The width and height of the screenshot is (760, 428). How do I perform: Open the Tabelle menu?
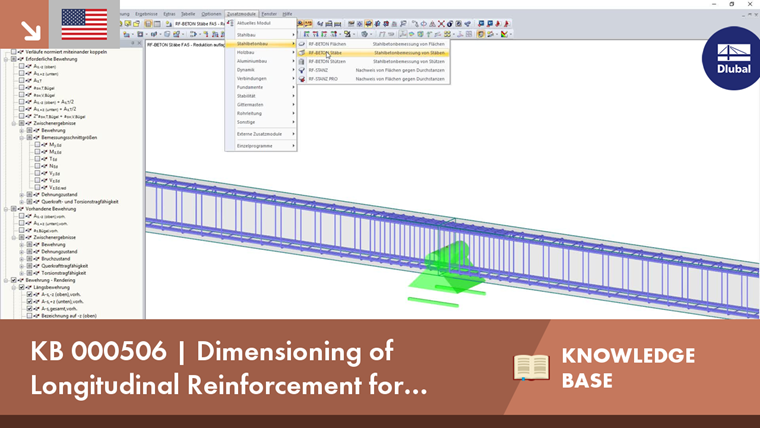(188, 14)
